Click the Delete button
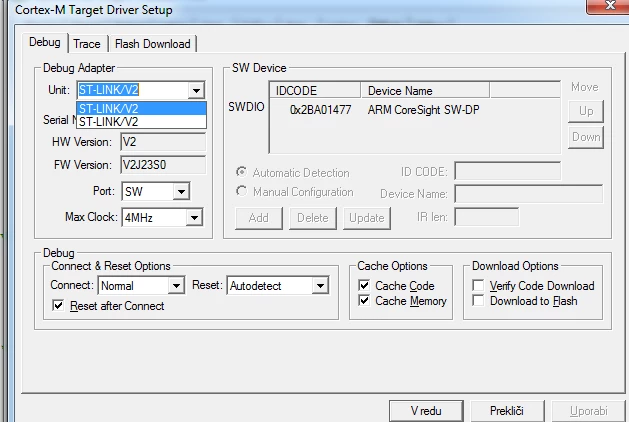The height and width of the screenshot is (422, 629). click(x=313, y=218)
